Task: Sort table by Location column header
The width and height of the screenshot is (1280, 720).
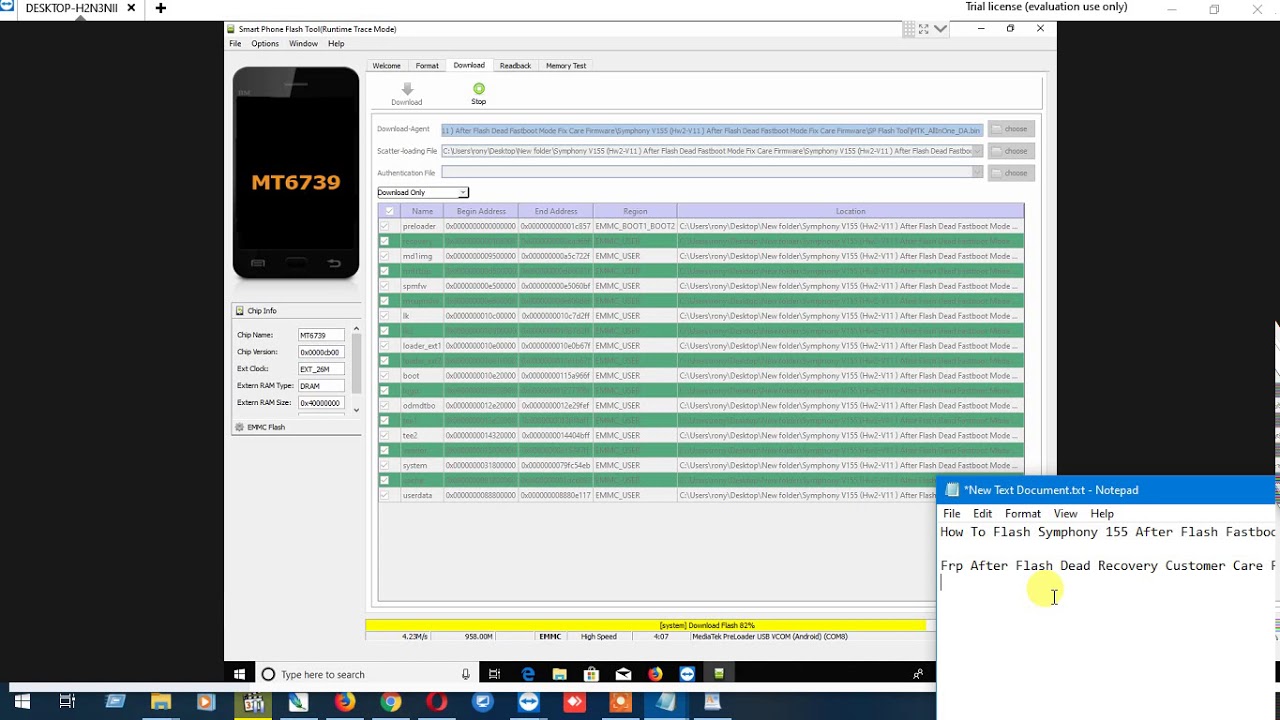Action: click(x=851, y=211)
